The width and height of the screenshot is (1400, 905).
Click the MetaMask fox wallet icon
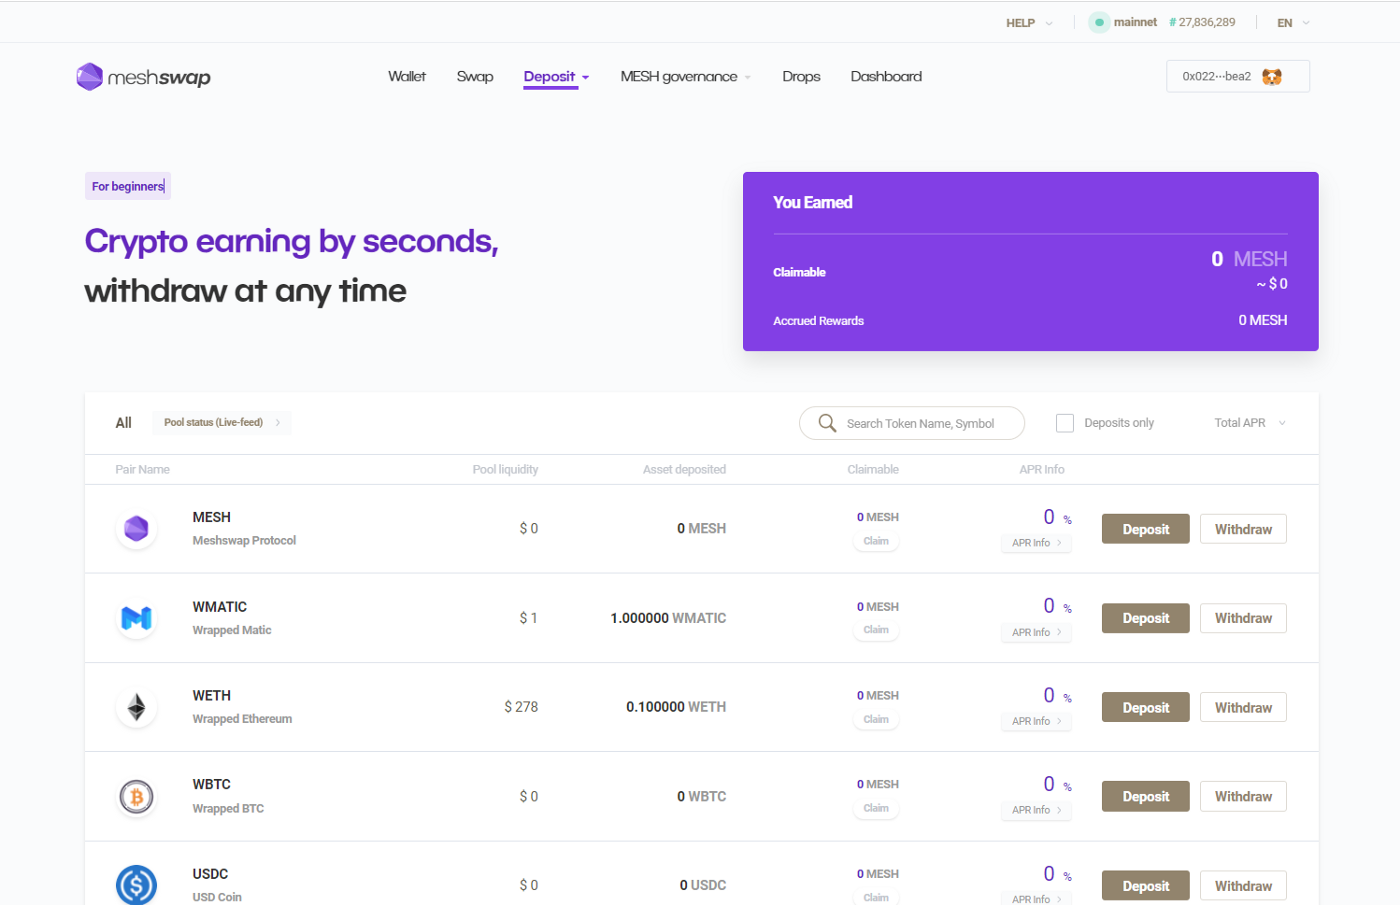1272,77
